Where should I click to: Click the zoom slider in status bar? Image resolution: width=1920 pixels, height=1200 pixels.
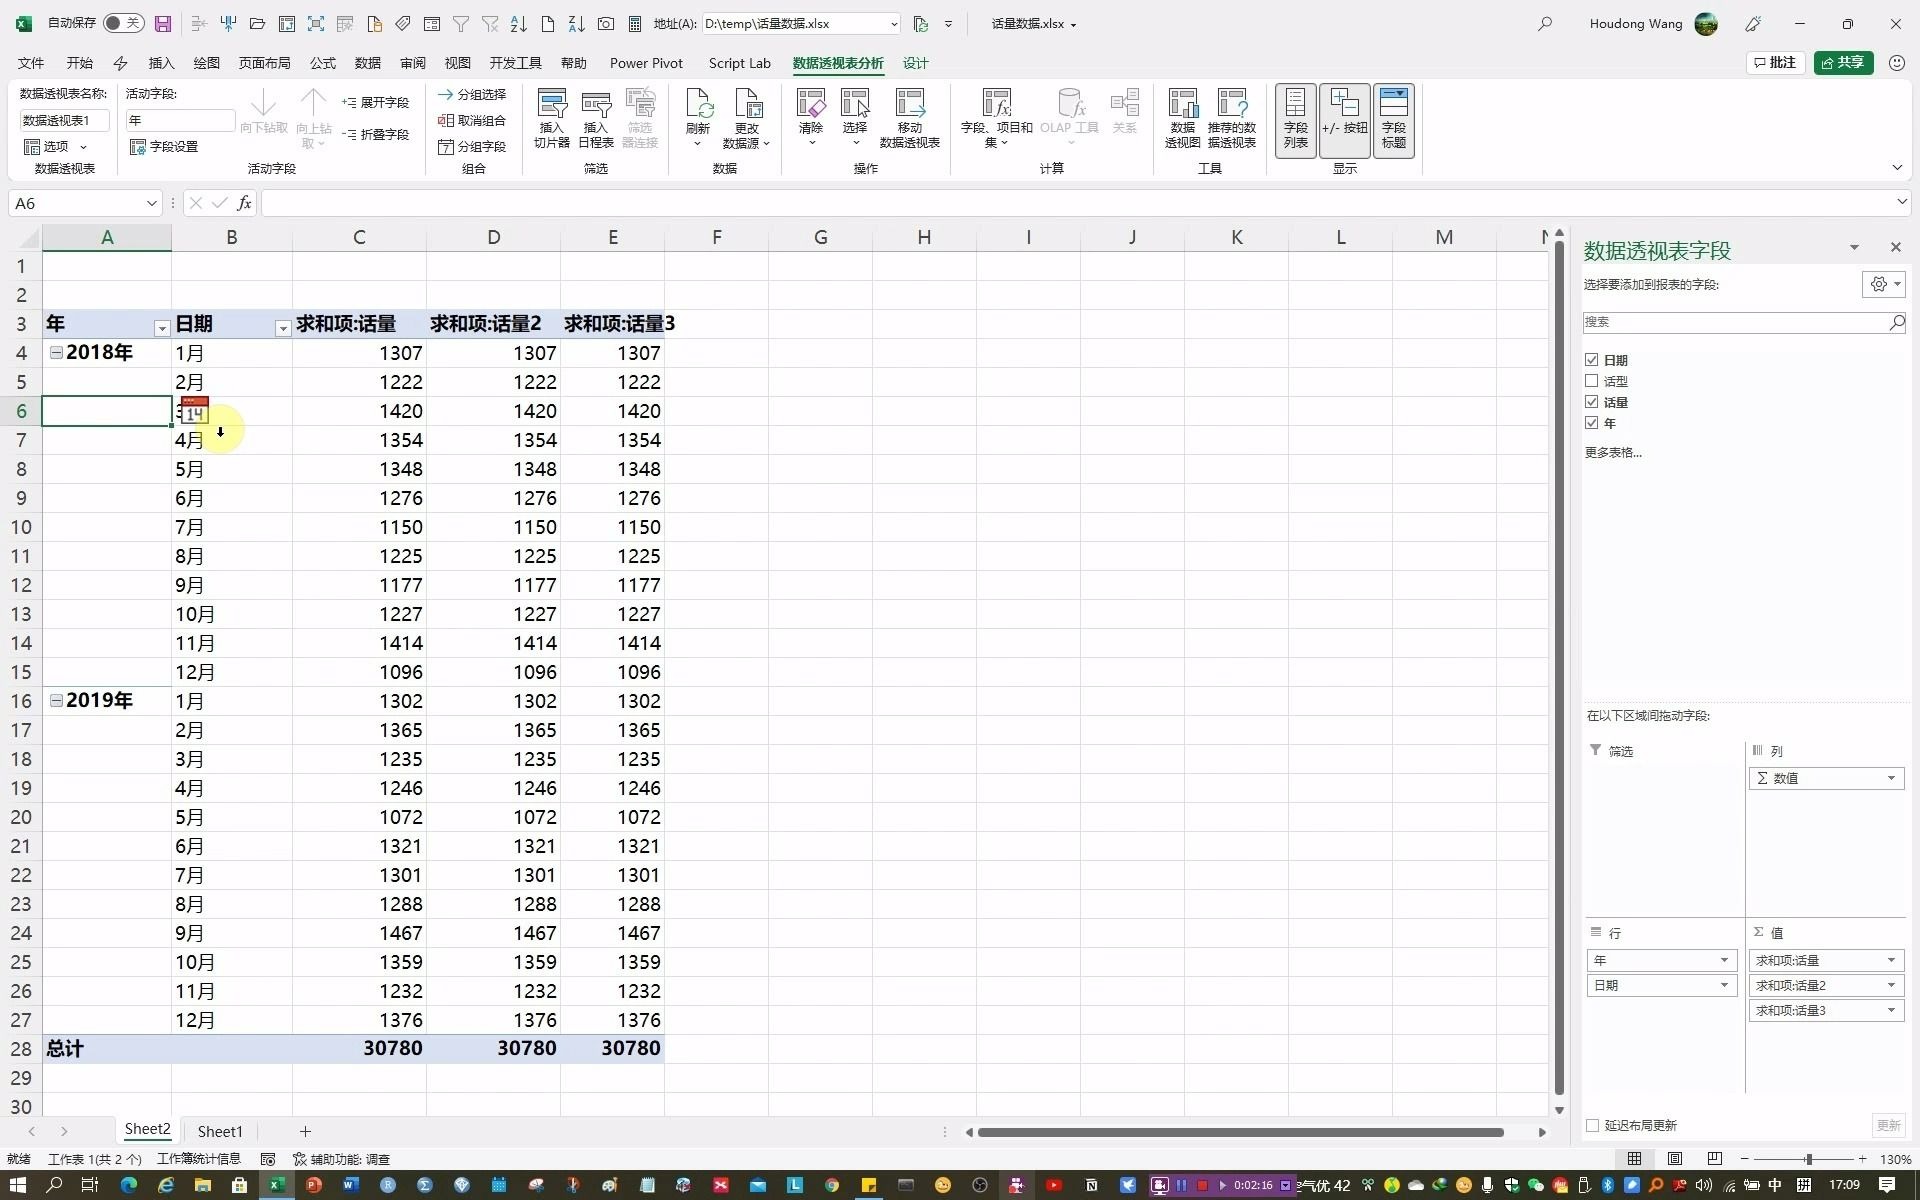point(1808,1159)
